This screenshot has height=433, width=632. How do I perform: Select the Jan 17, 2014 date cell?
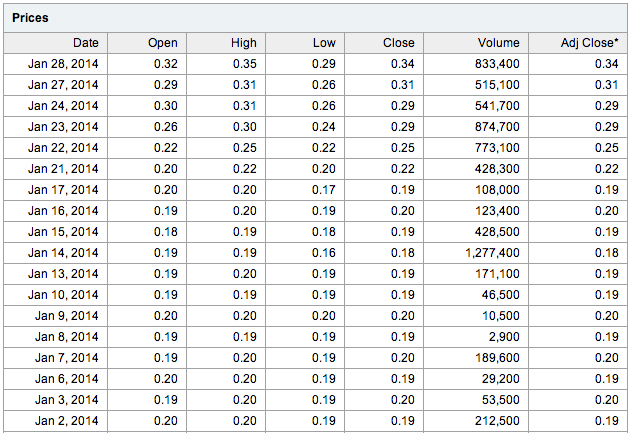56,190
